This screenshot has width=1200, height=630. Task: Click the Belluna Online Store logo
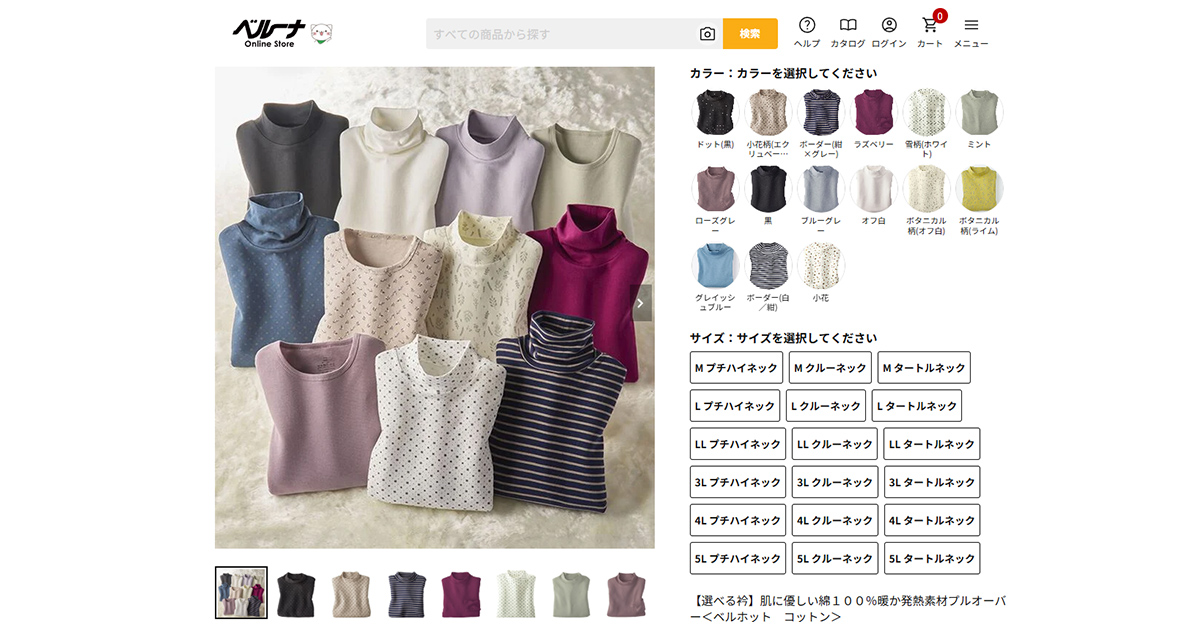pyautogui.click(x=282, y=33)
